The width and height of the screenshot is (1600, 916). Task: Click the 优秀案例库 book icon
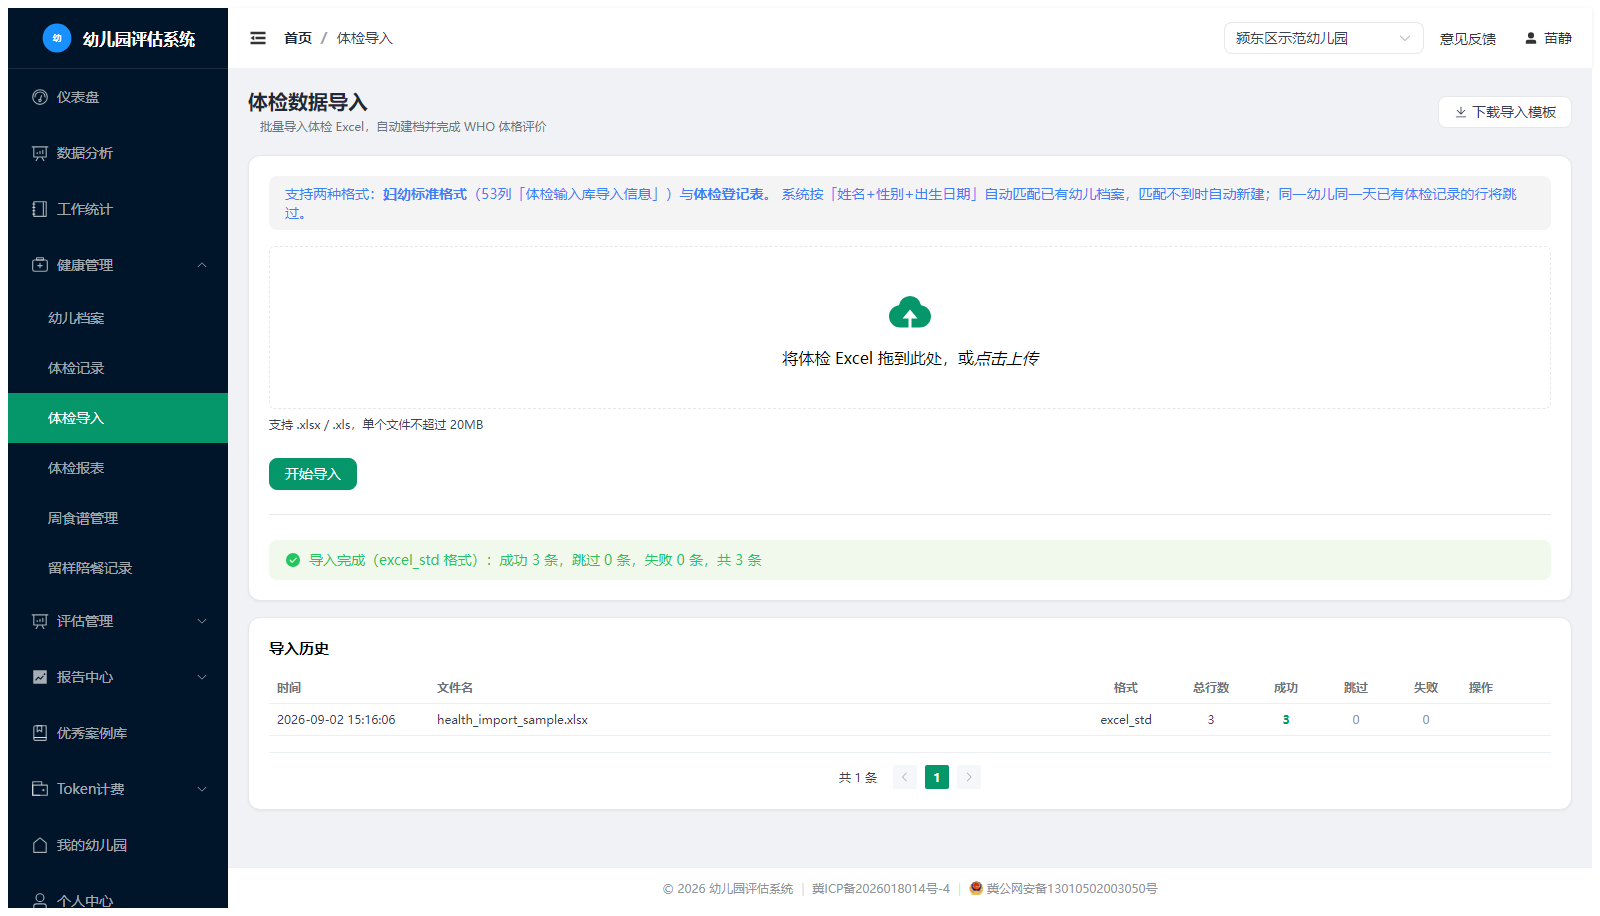pyautogui.click(x=40, y=733)
